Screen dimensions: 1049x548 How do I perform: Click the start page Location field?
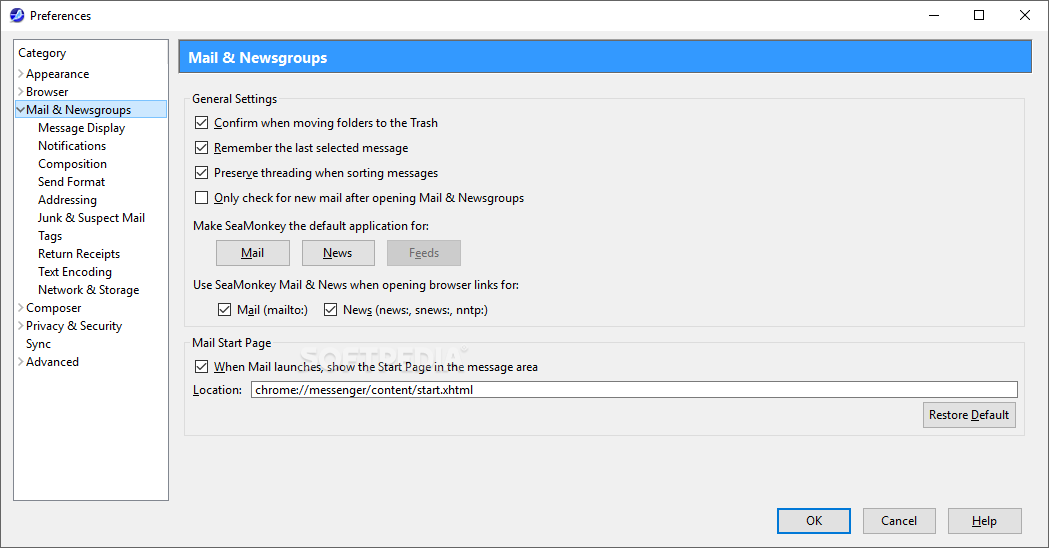[634, 389]
